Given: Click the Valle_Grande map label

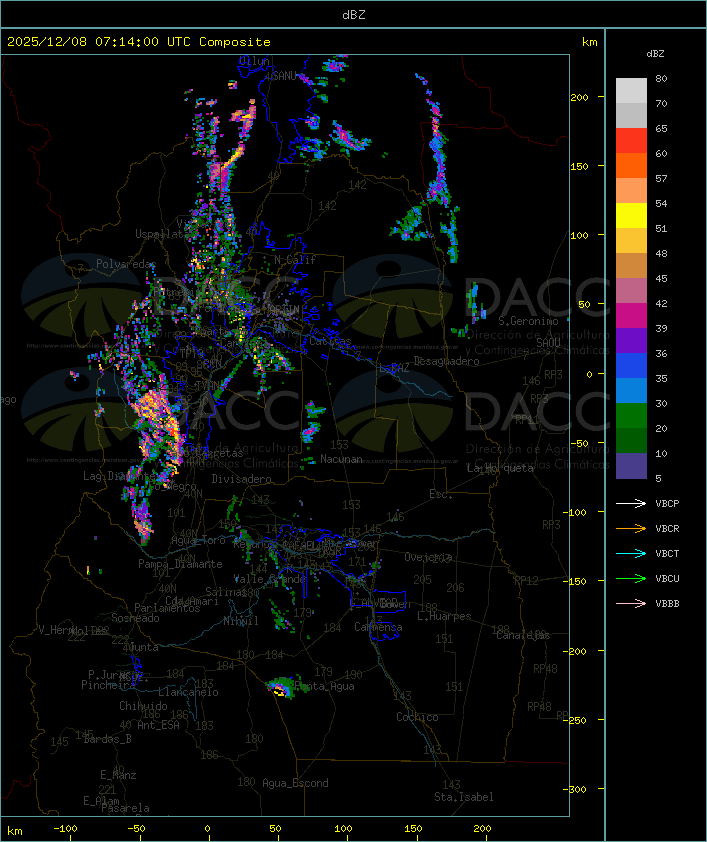Looking at the screenshot, I should point(270,579).
